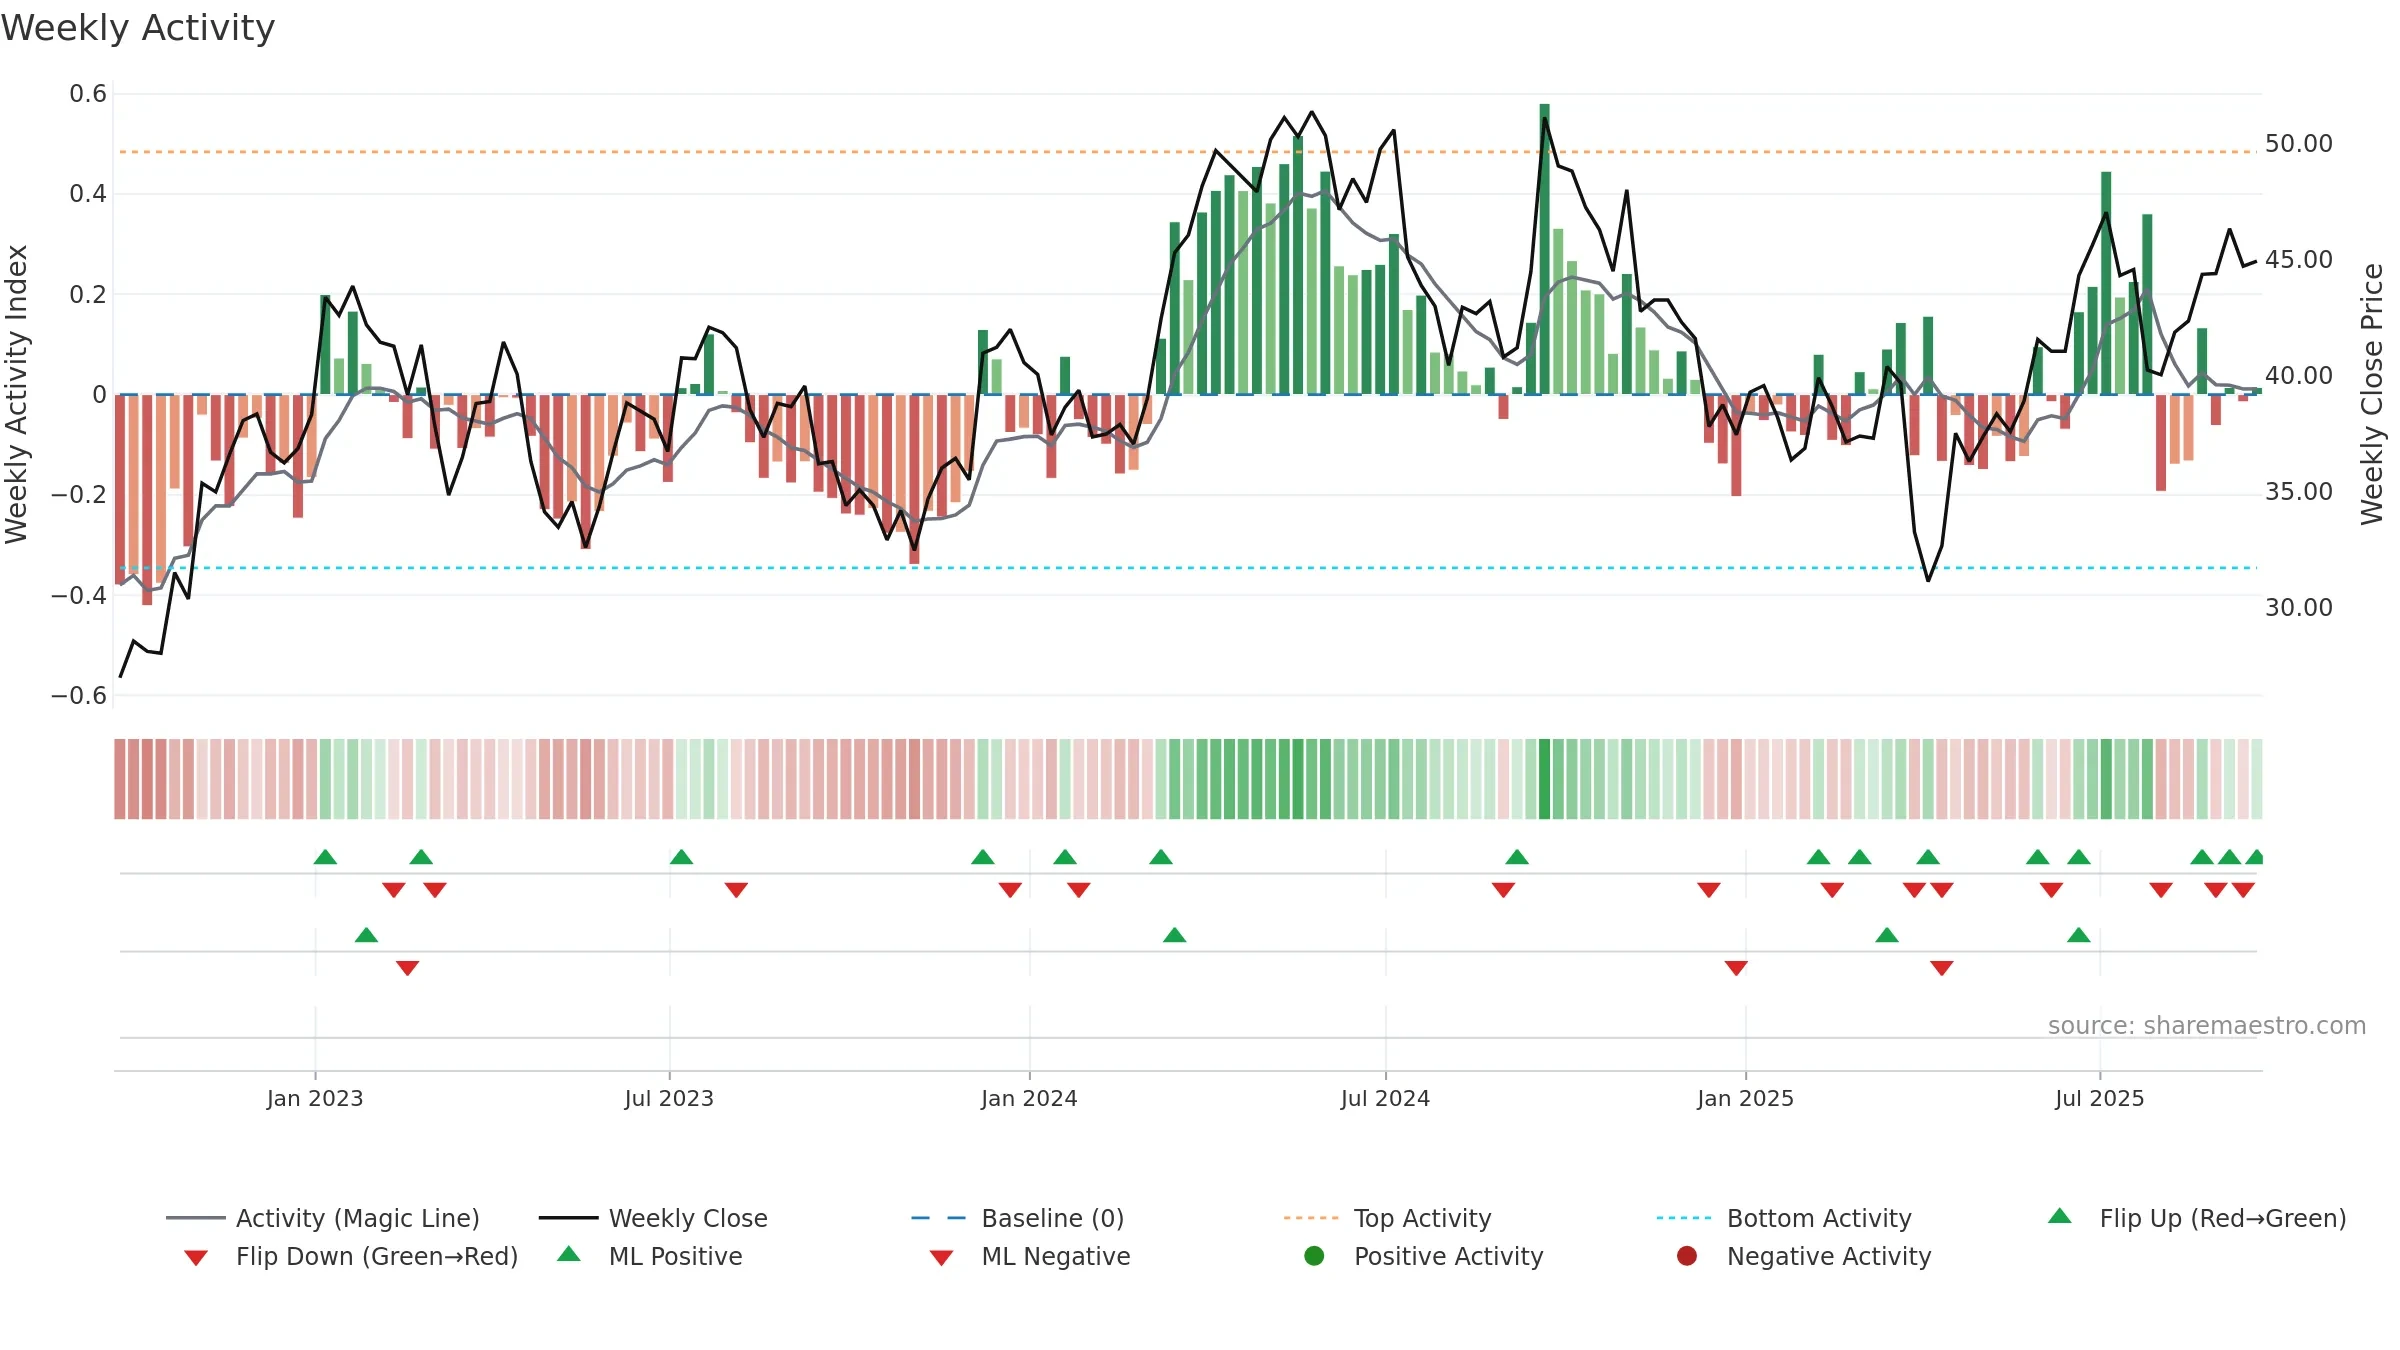2400x1350 pixels.
Task: Click the 30.00 price axis tick
Action: 2299,608
